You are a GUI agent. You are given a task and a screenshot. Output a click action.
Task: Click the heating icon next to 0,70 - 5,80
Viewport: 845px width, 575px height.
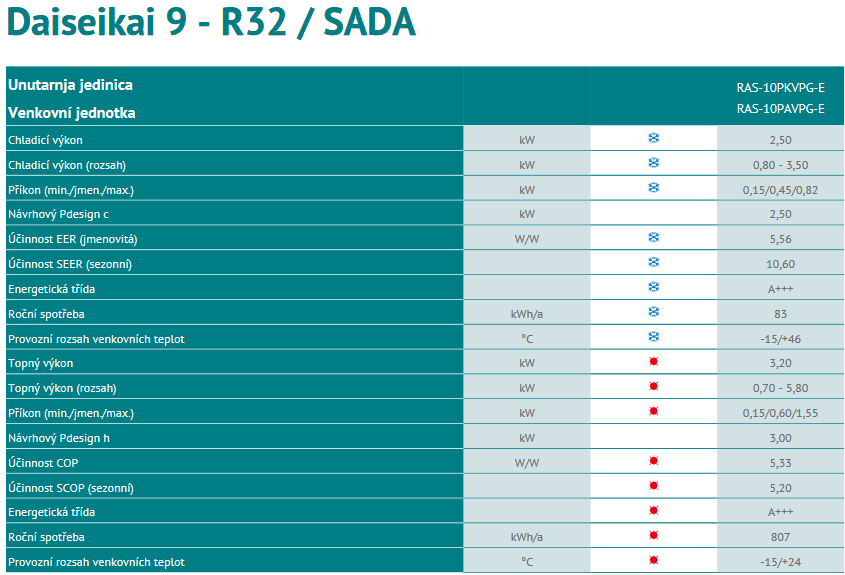click(653, 387)
